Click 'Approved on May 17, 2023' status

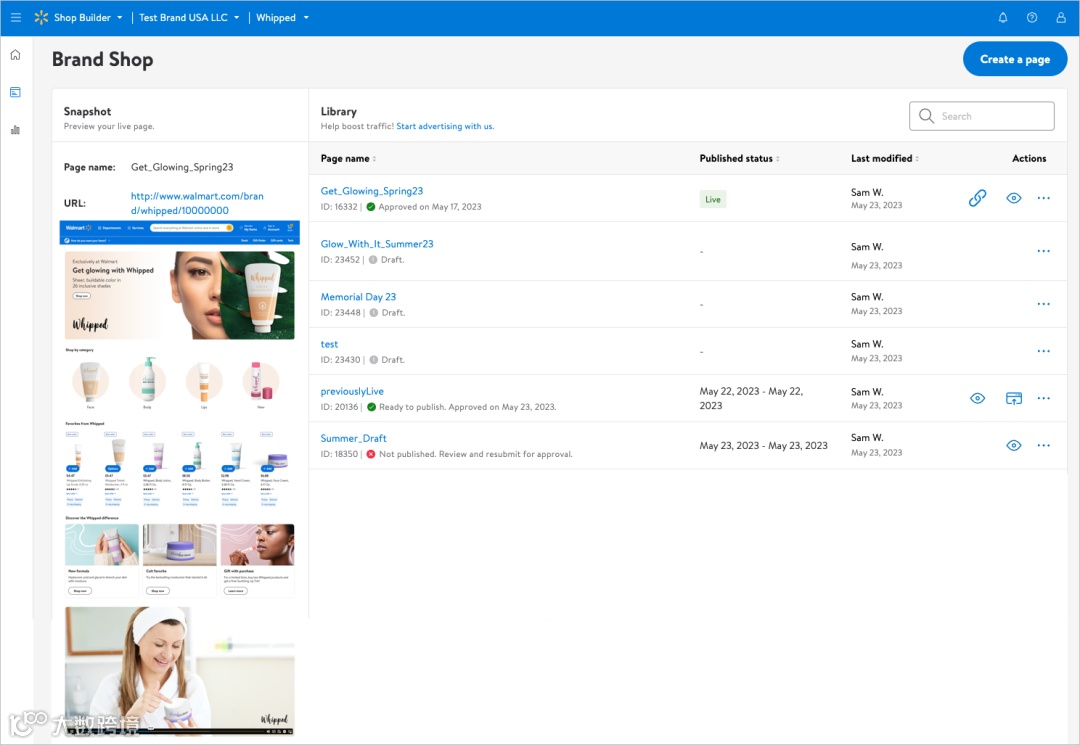click(x=430, y=207)
